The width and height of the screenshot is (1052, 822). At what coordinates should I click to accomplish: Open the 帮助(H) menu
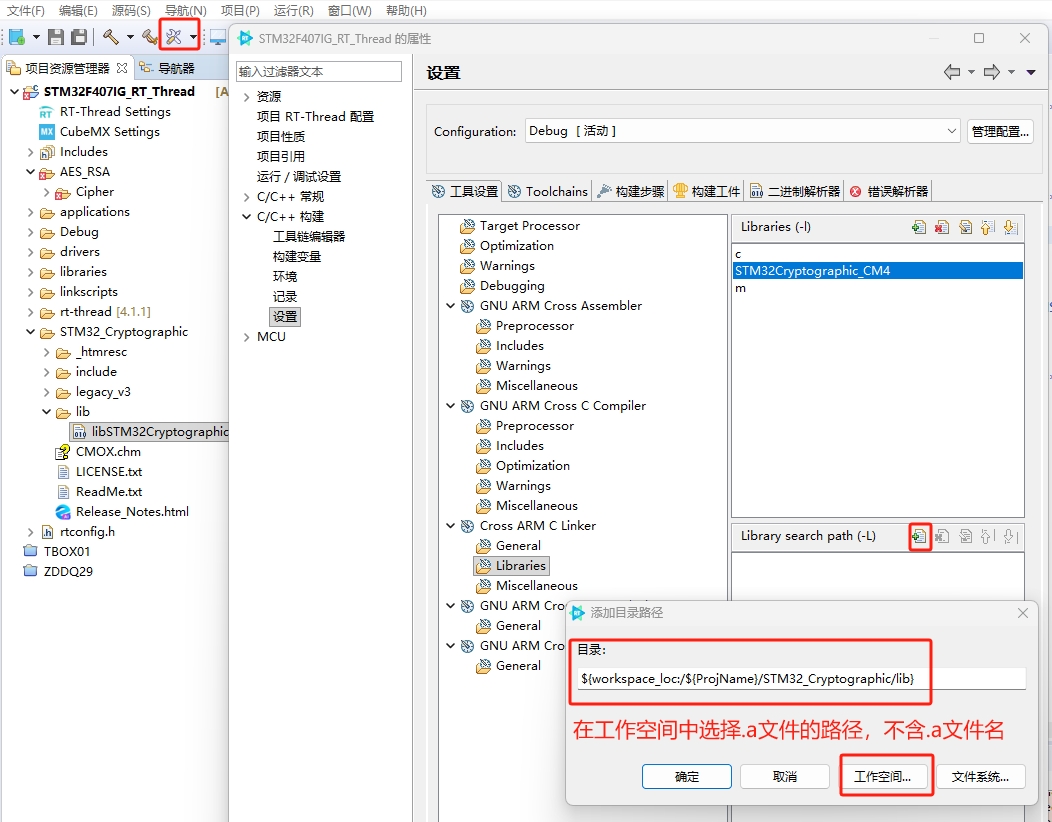pyautogui.click(x=406, y=11)
